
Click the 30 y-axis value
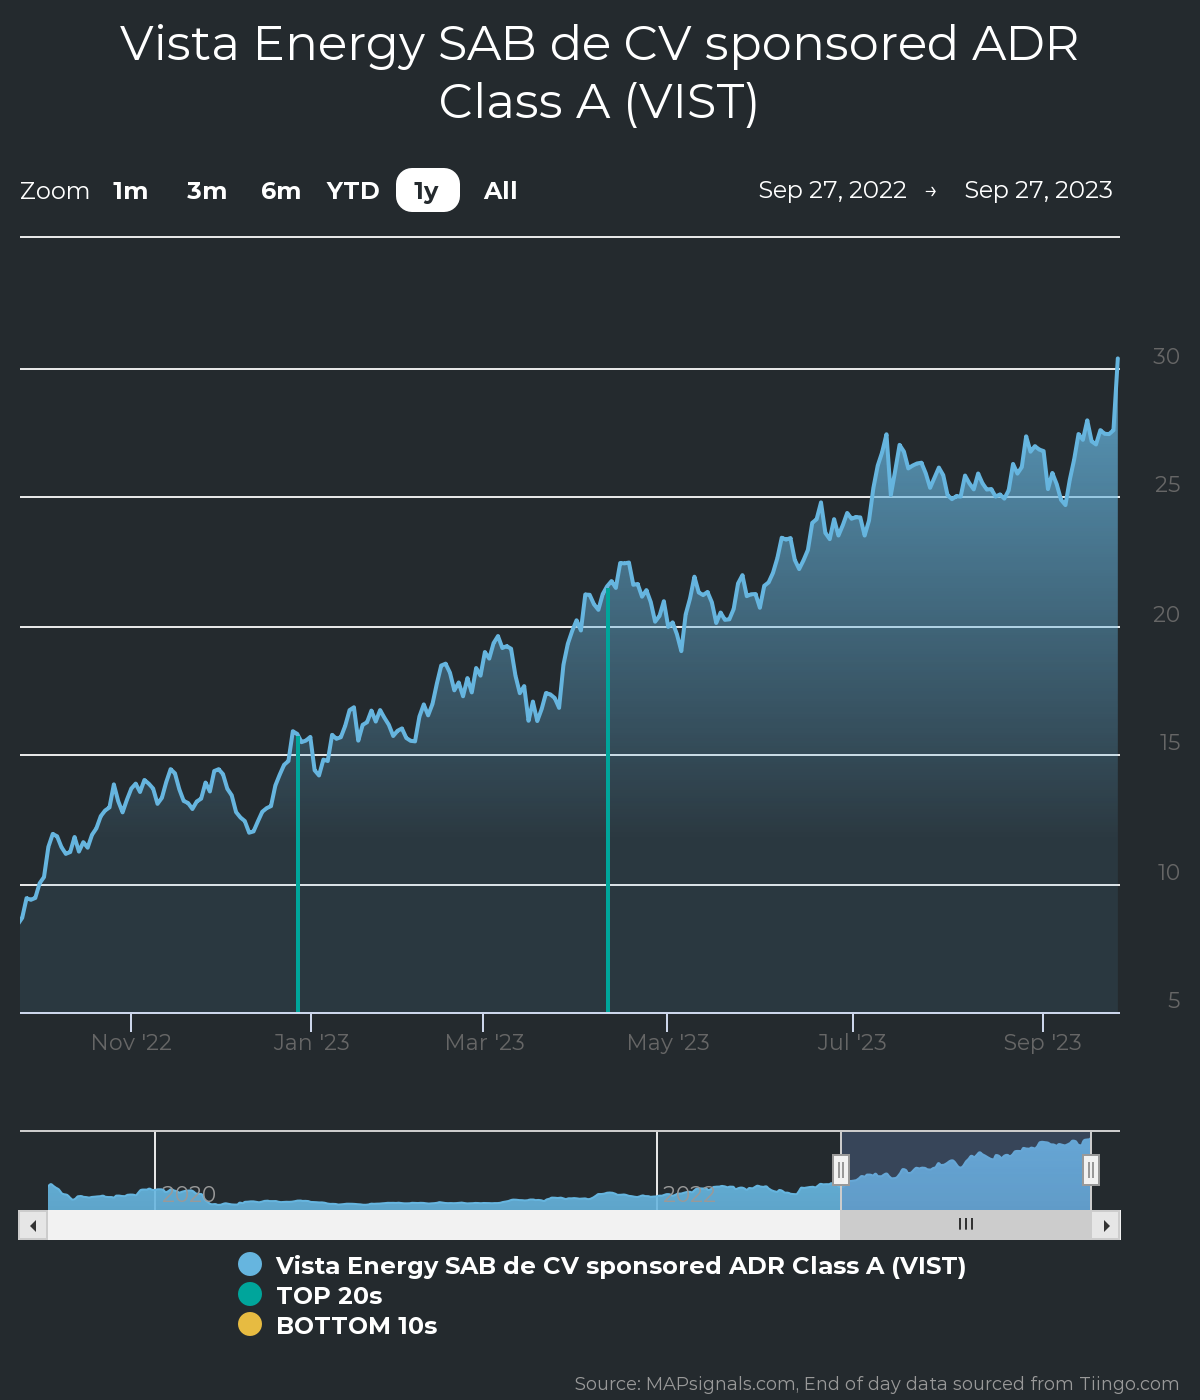click(1166, 357)
